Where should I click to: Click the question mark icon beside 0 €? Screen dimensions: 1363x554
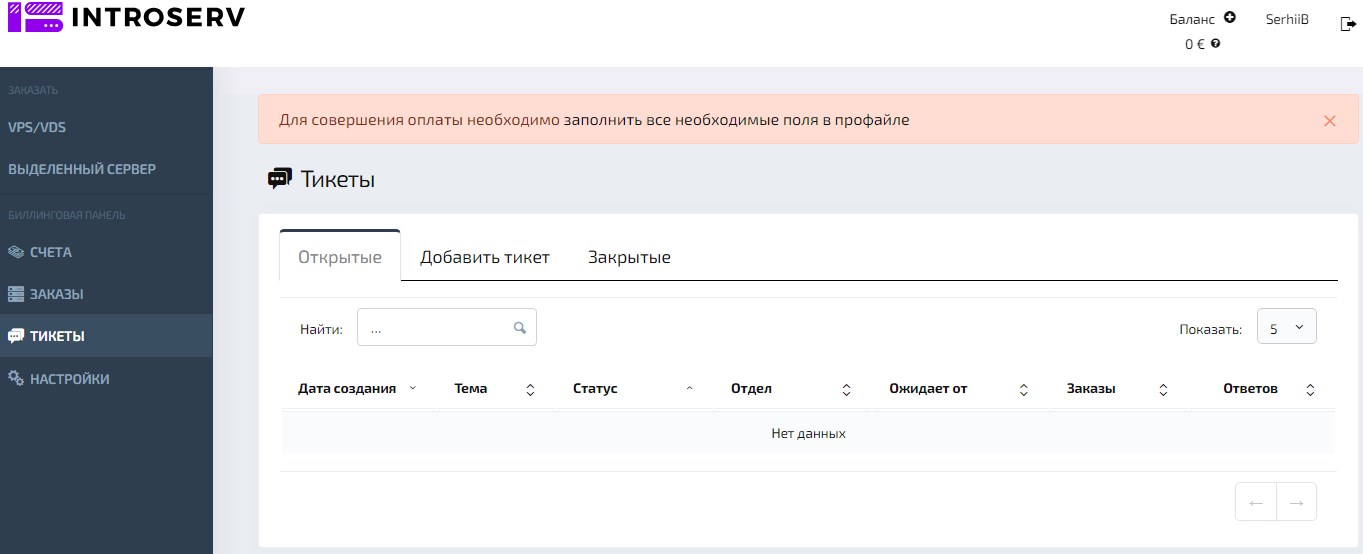[1215, 44]
